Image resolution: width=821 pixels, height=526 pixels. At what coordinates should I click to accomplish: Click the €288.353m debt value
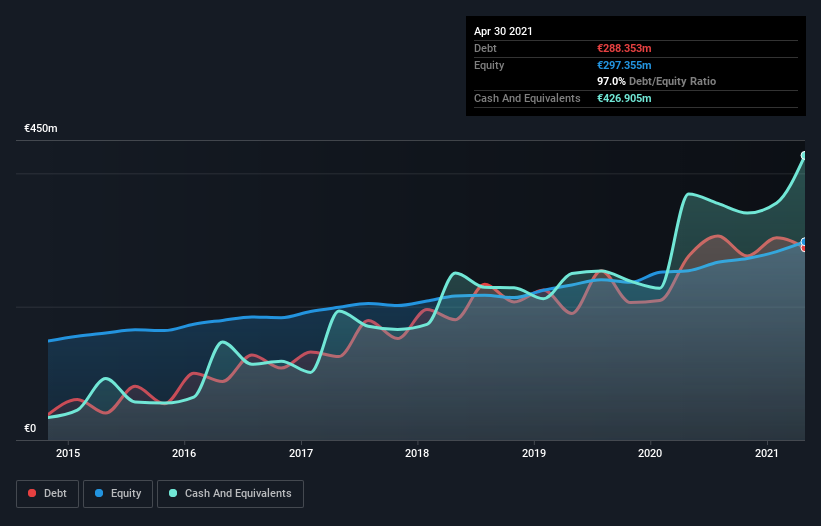click(x=624, y=49)
